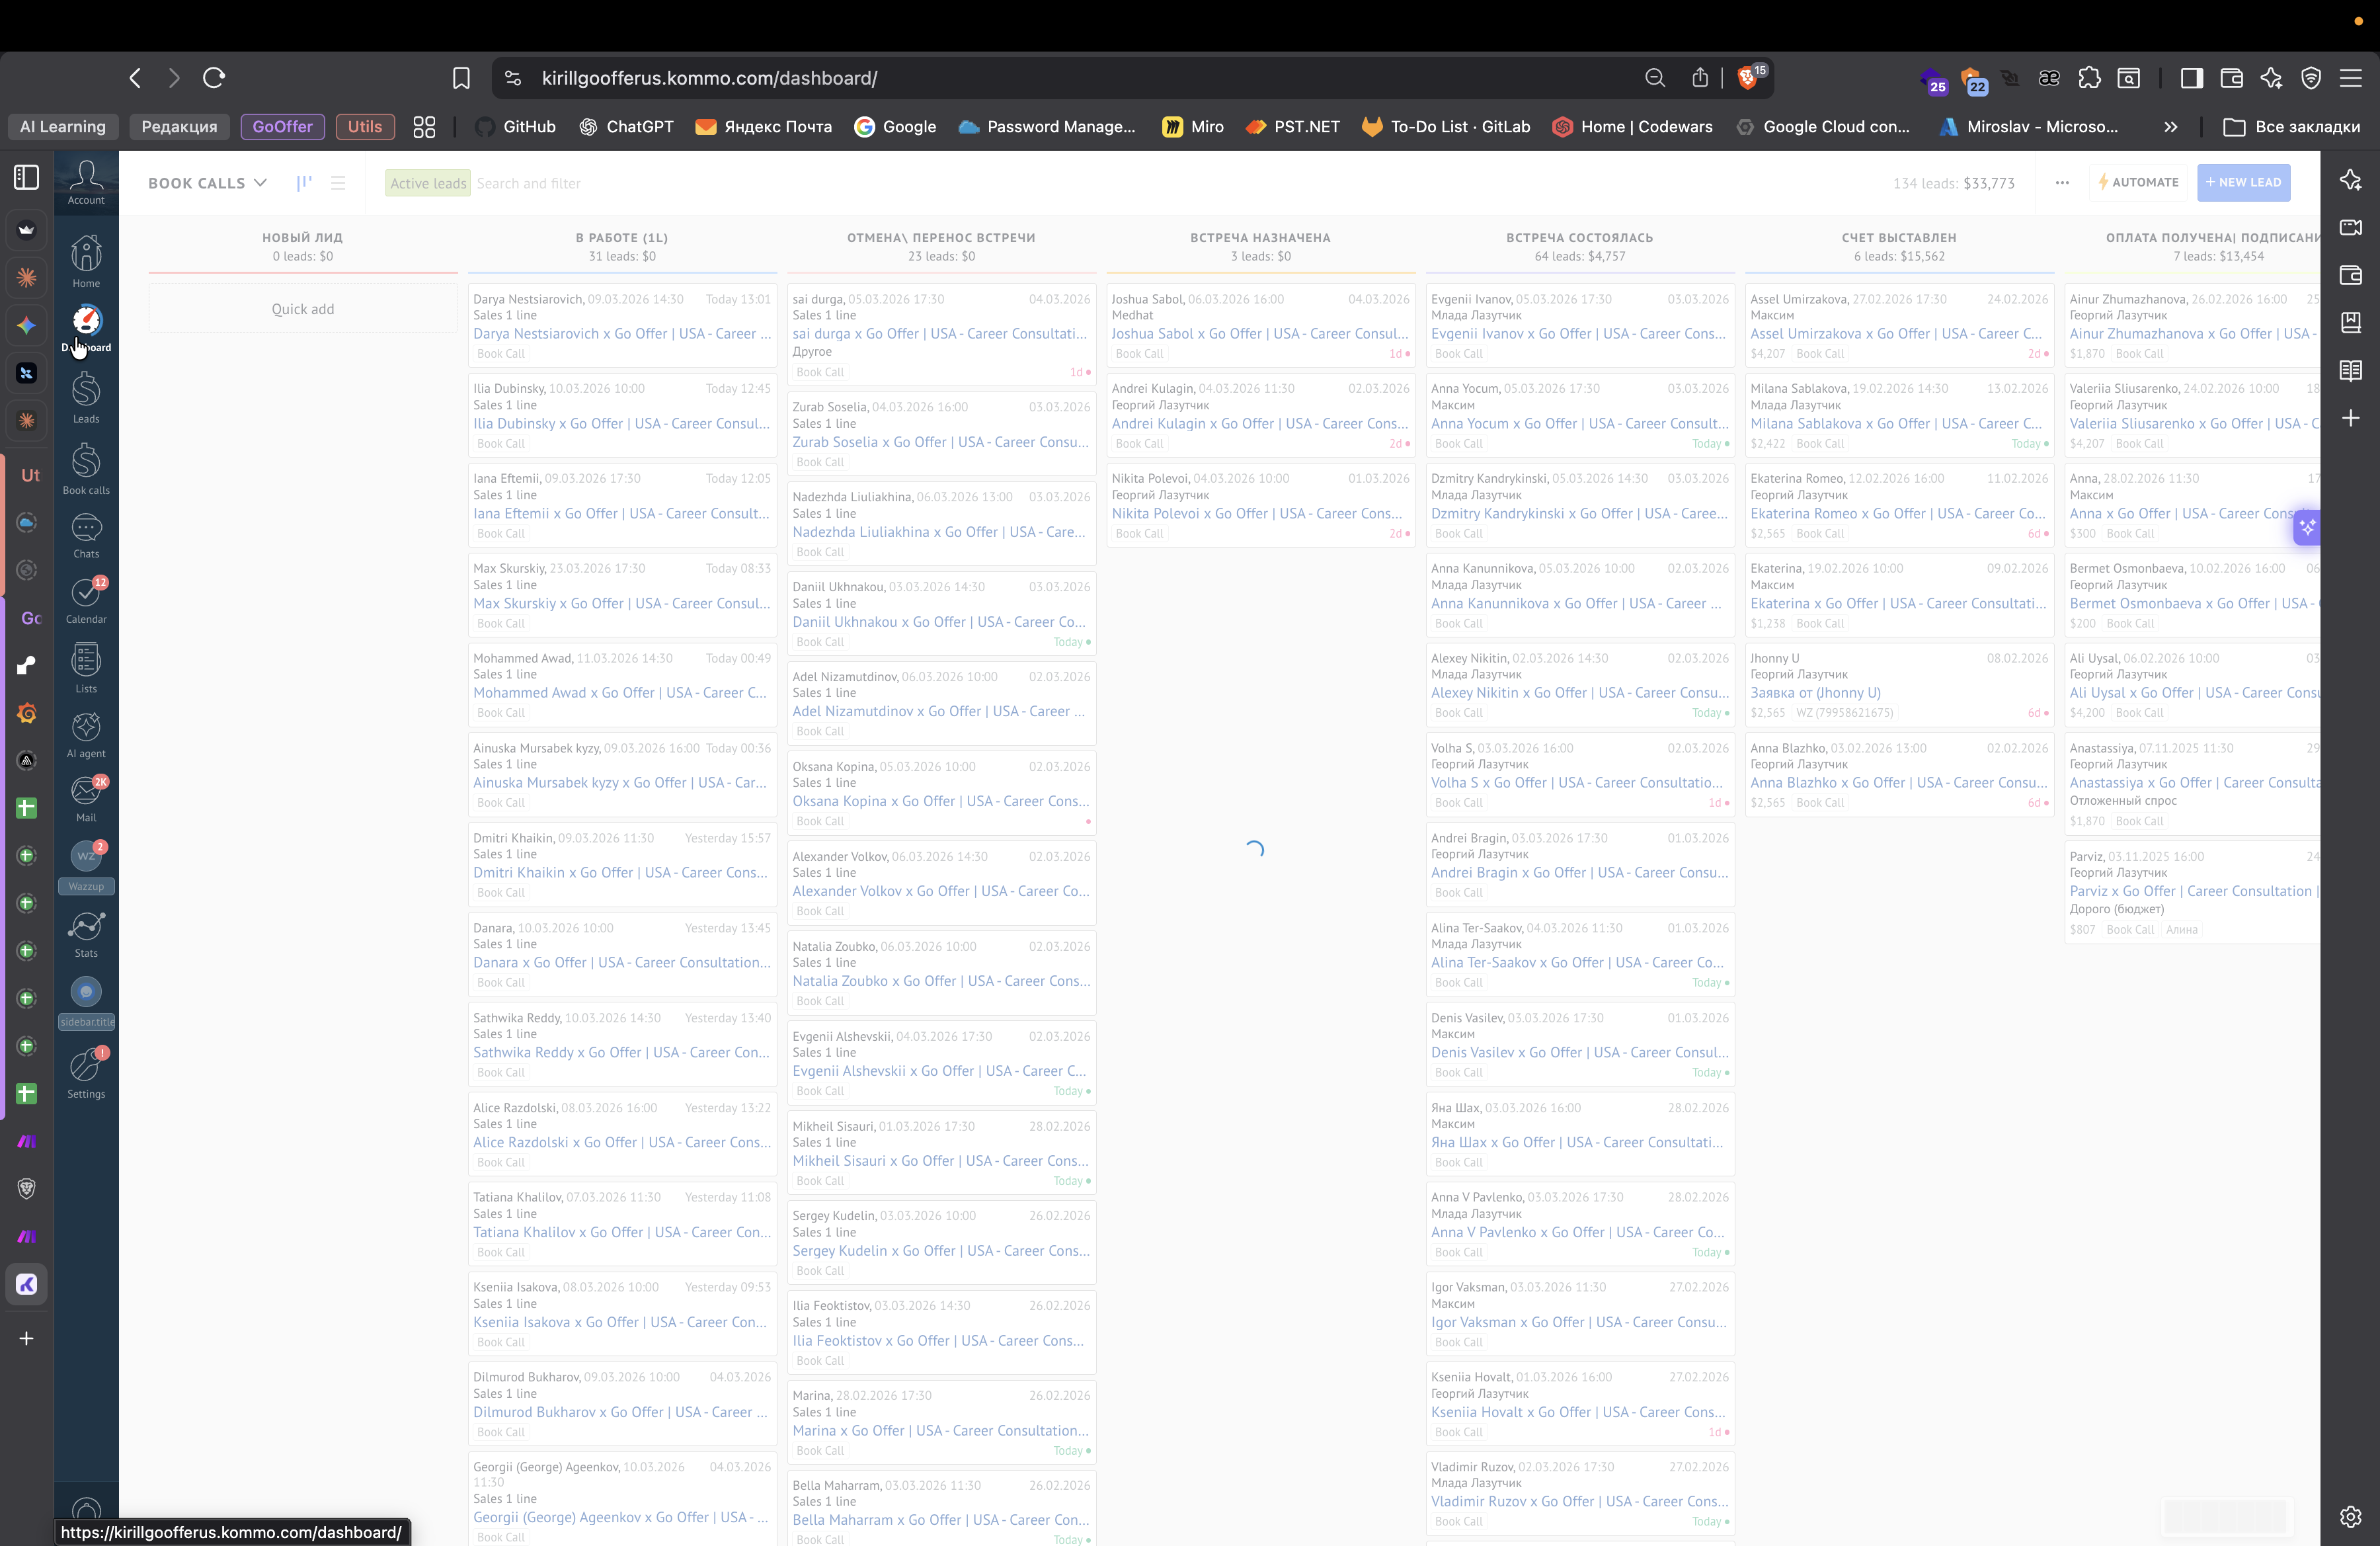Open the Leads section in sidebar
2380x1546 pixels.
86,392
